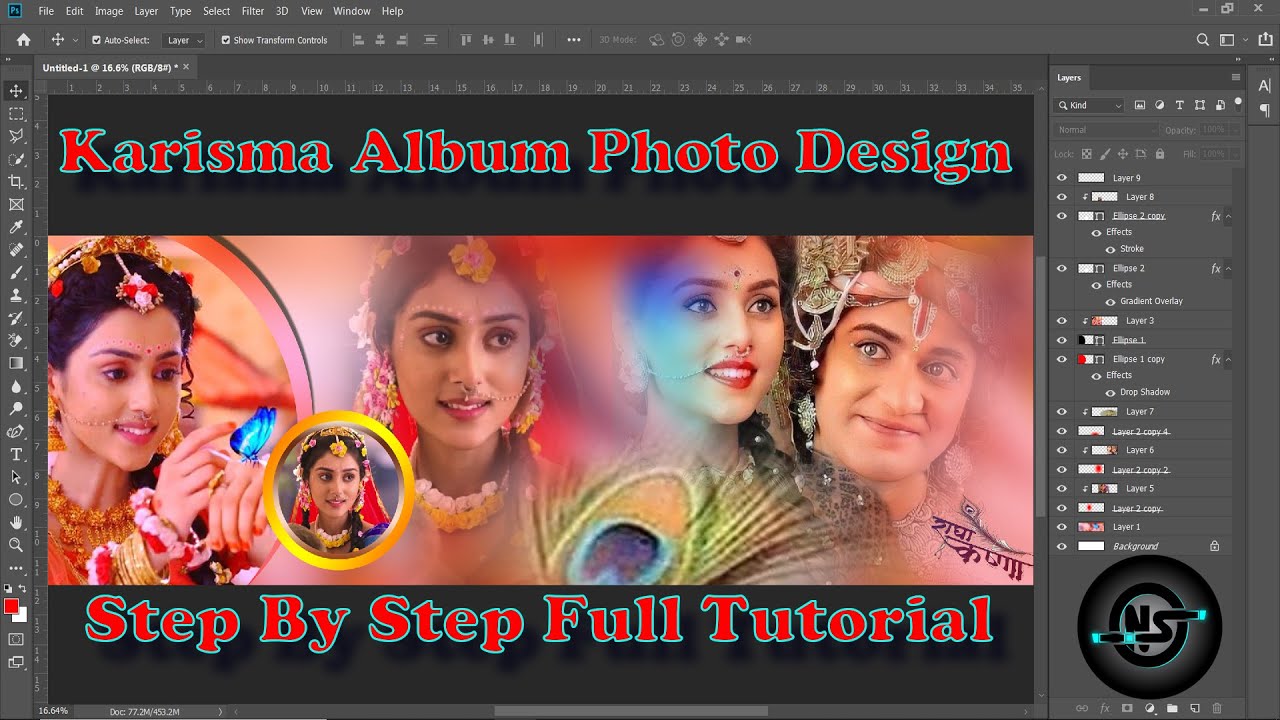
Task: Click the background white color swatch
Action: [20, 615]
